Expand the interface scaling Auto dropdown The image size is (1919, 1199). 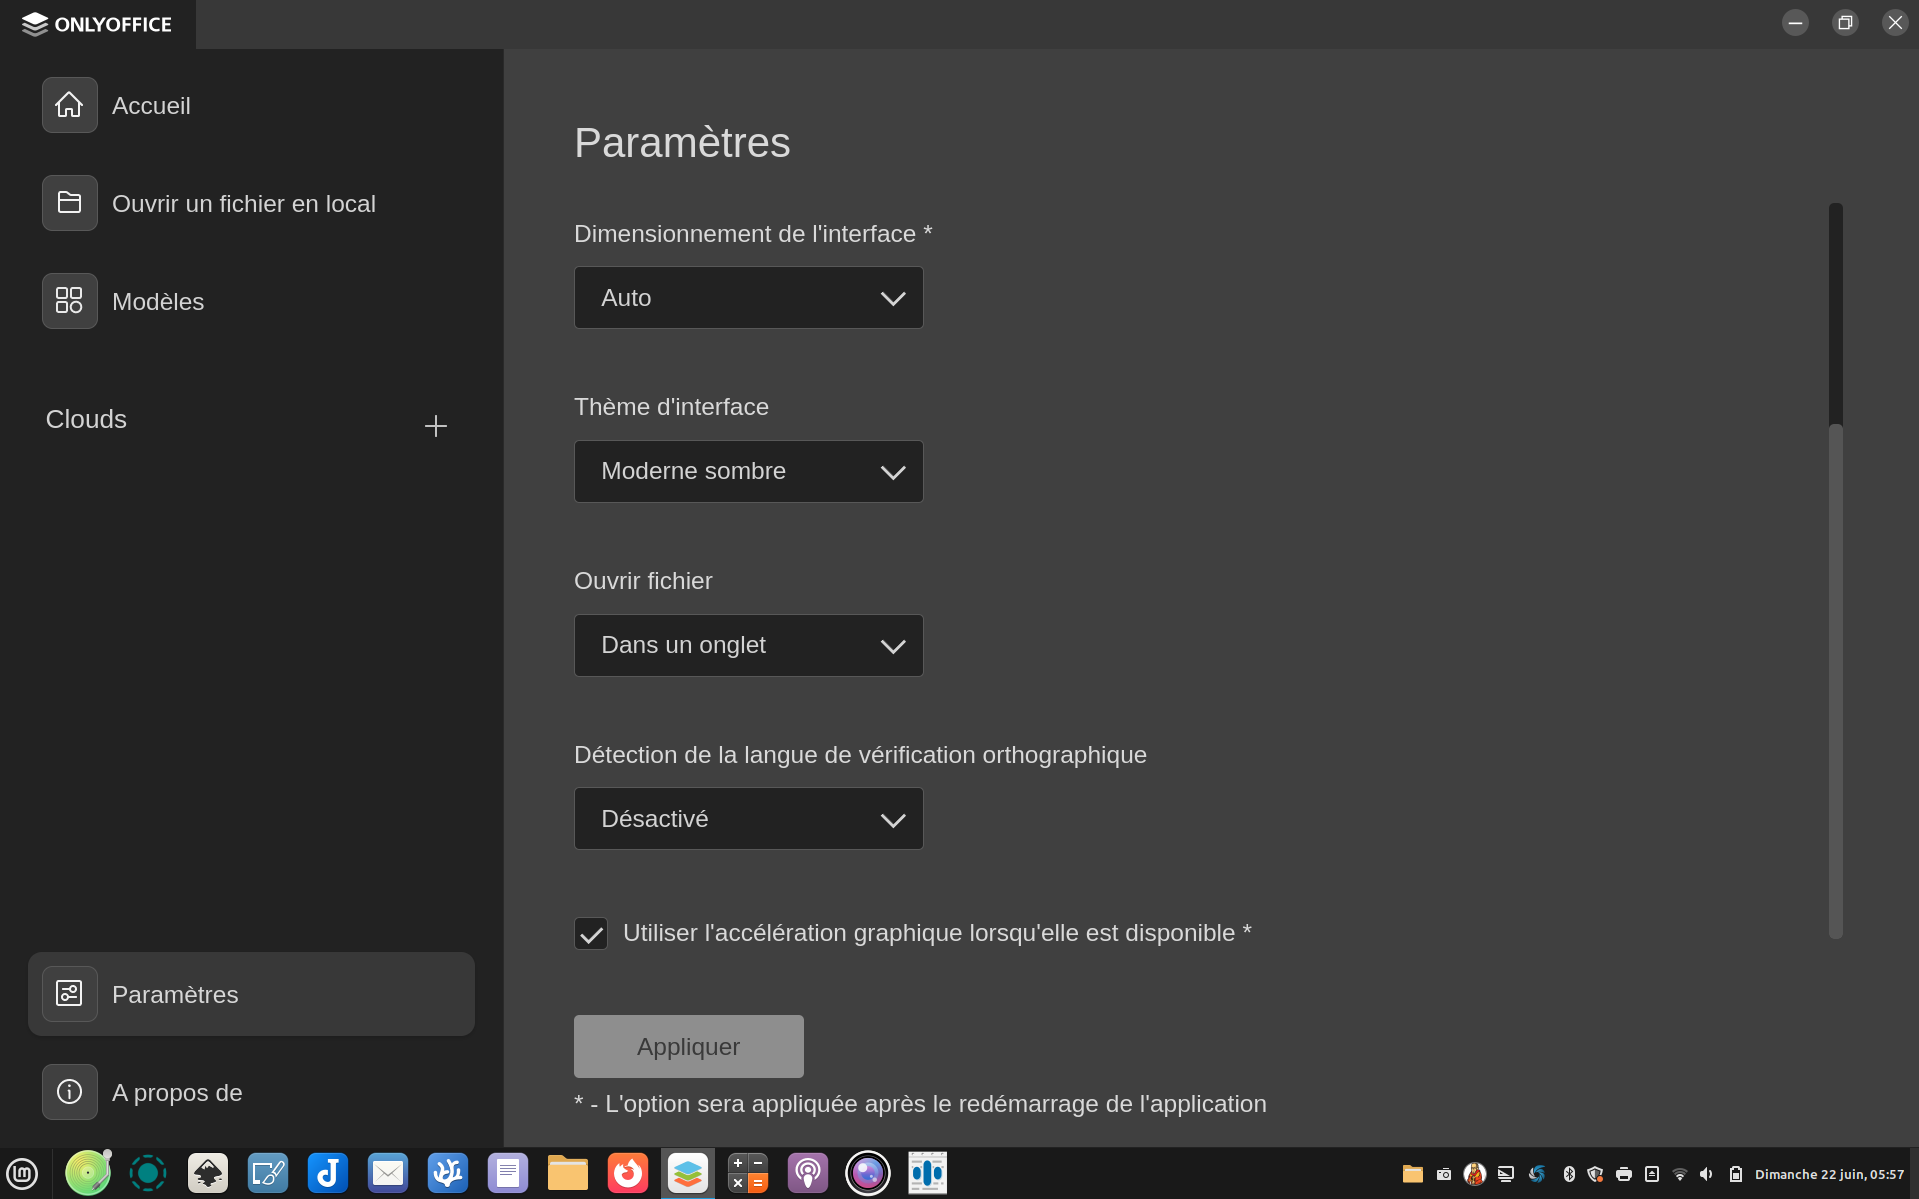coord(748,298)
